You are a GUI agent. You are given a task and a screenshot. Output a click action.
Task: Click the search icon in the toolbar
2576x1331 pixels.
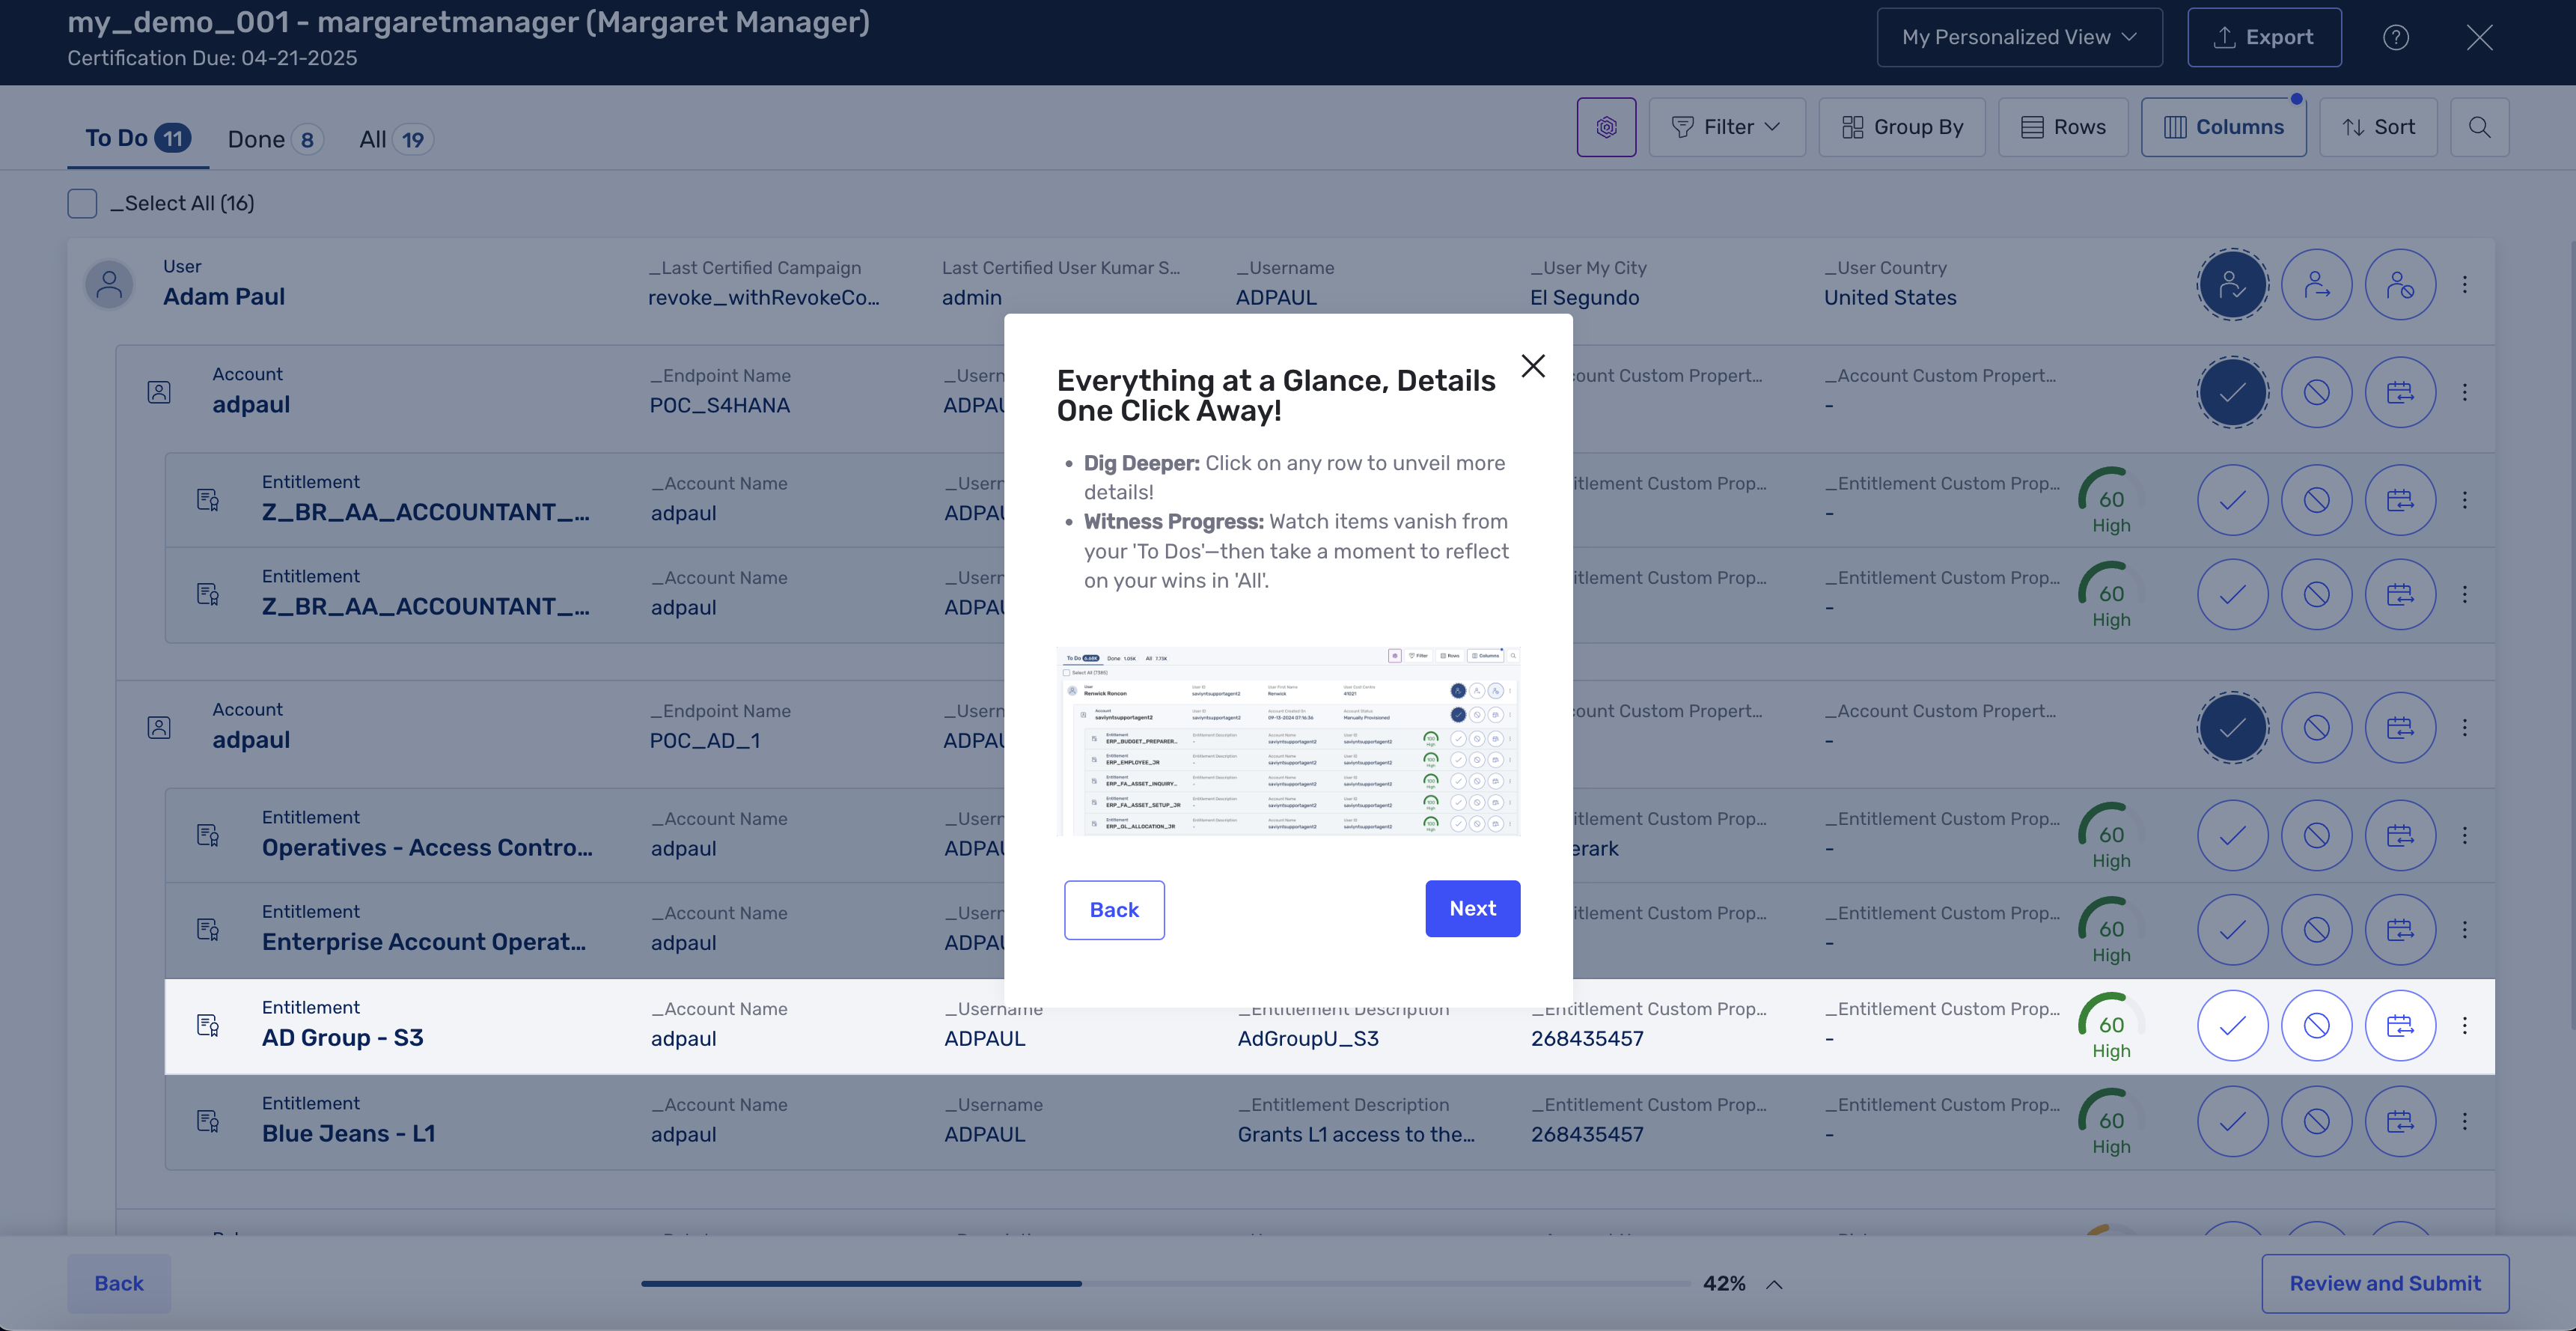[2481, 127]
